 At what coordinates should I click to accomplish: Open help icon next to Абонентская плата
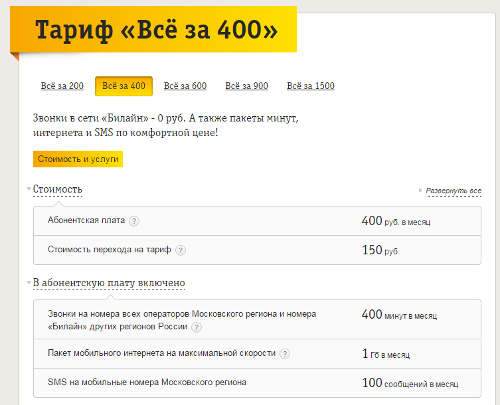134,221
